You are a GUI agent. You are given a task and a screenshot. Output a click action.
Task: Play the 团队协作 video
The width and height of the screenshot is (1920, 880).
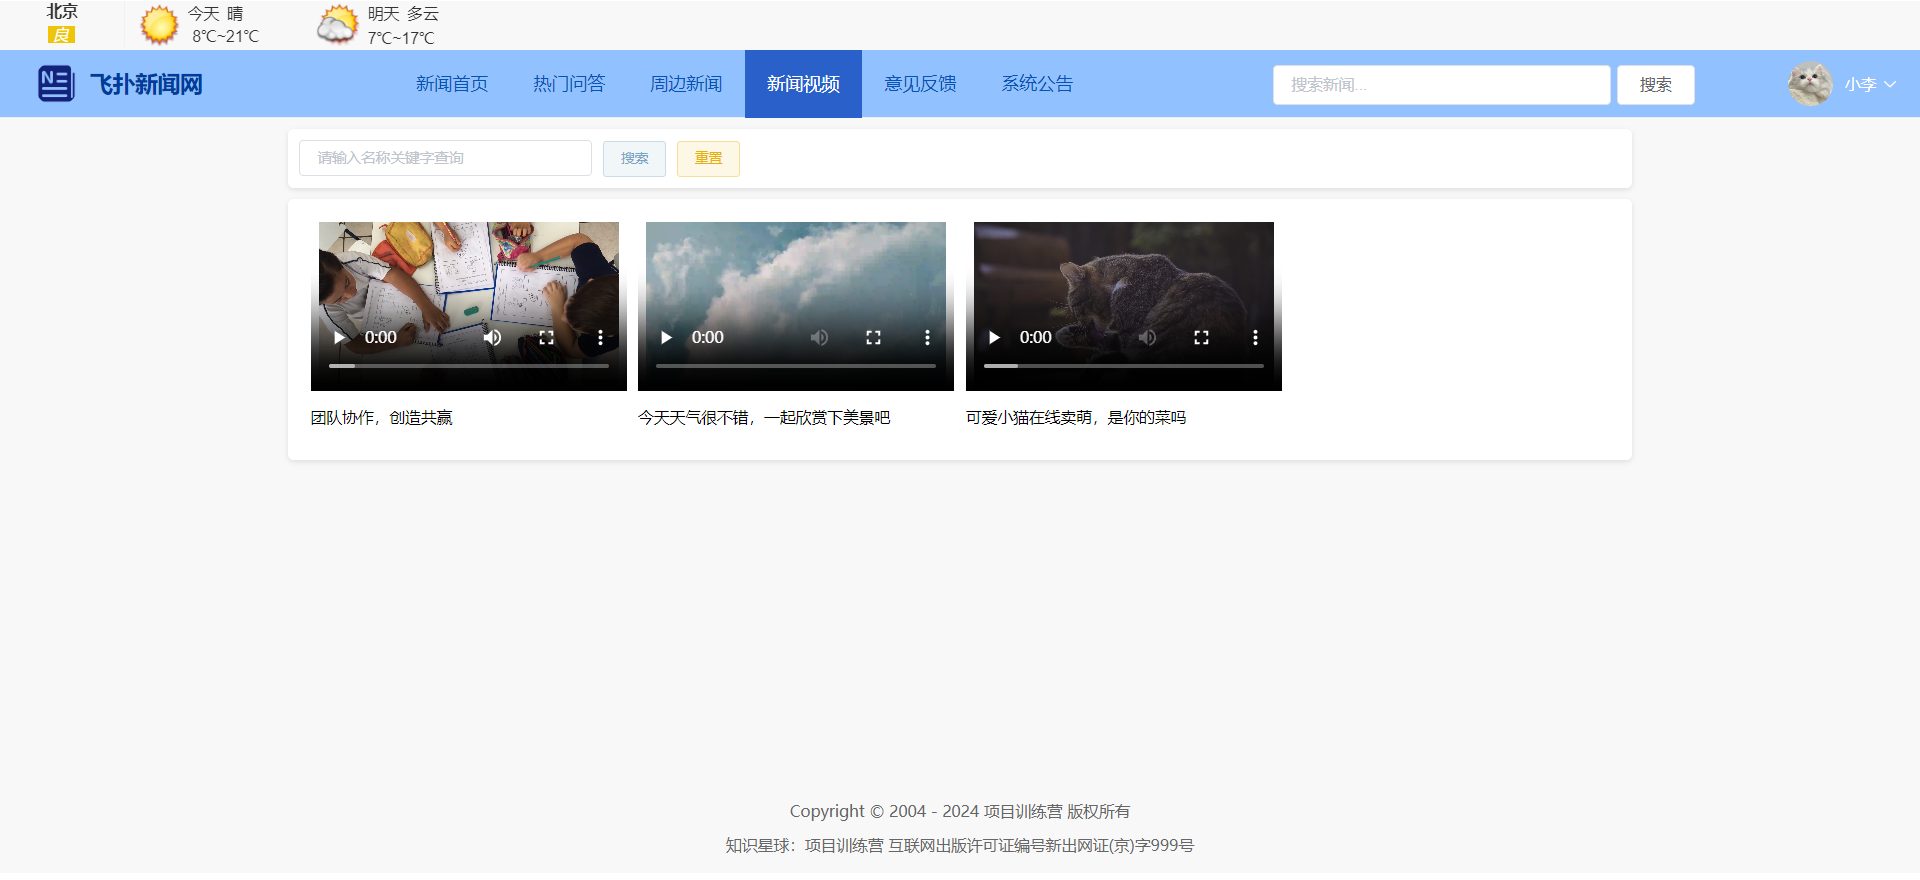[x=340, y=338]
